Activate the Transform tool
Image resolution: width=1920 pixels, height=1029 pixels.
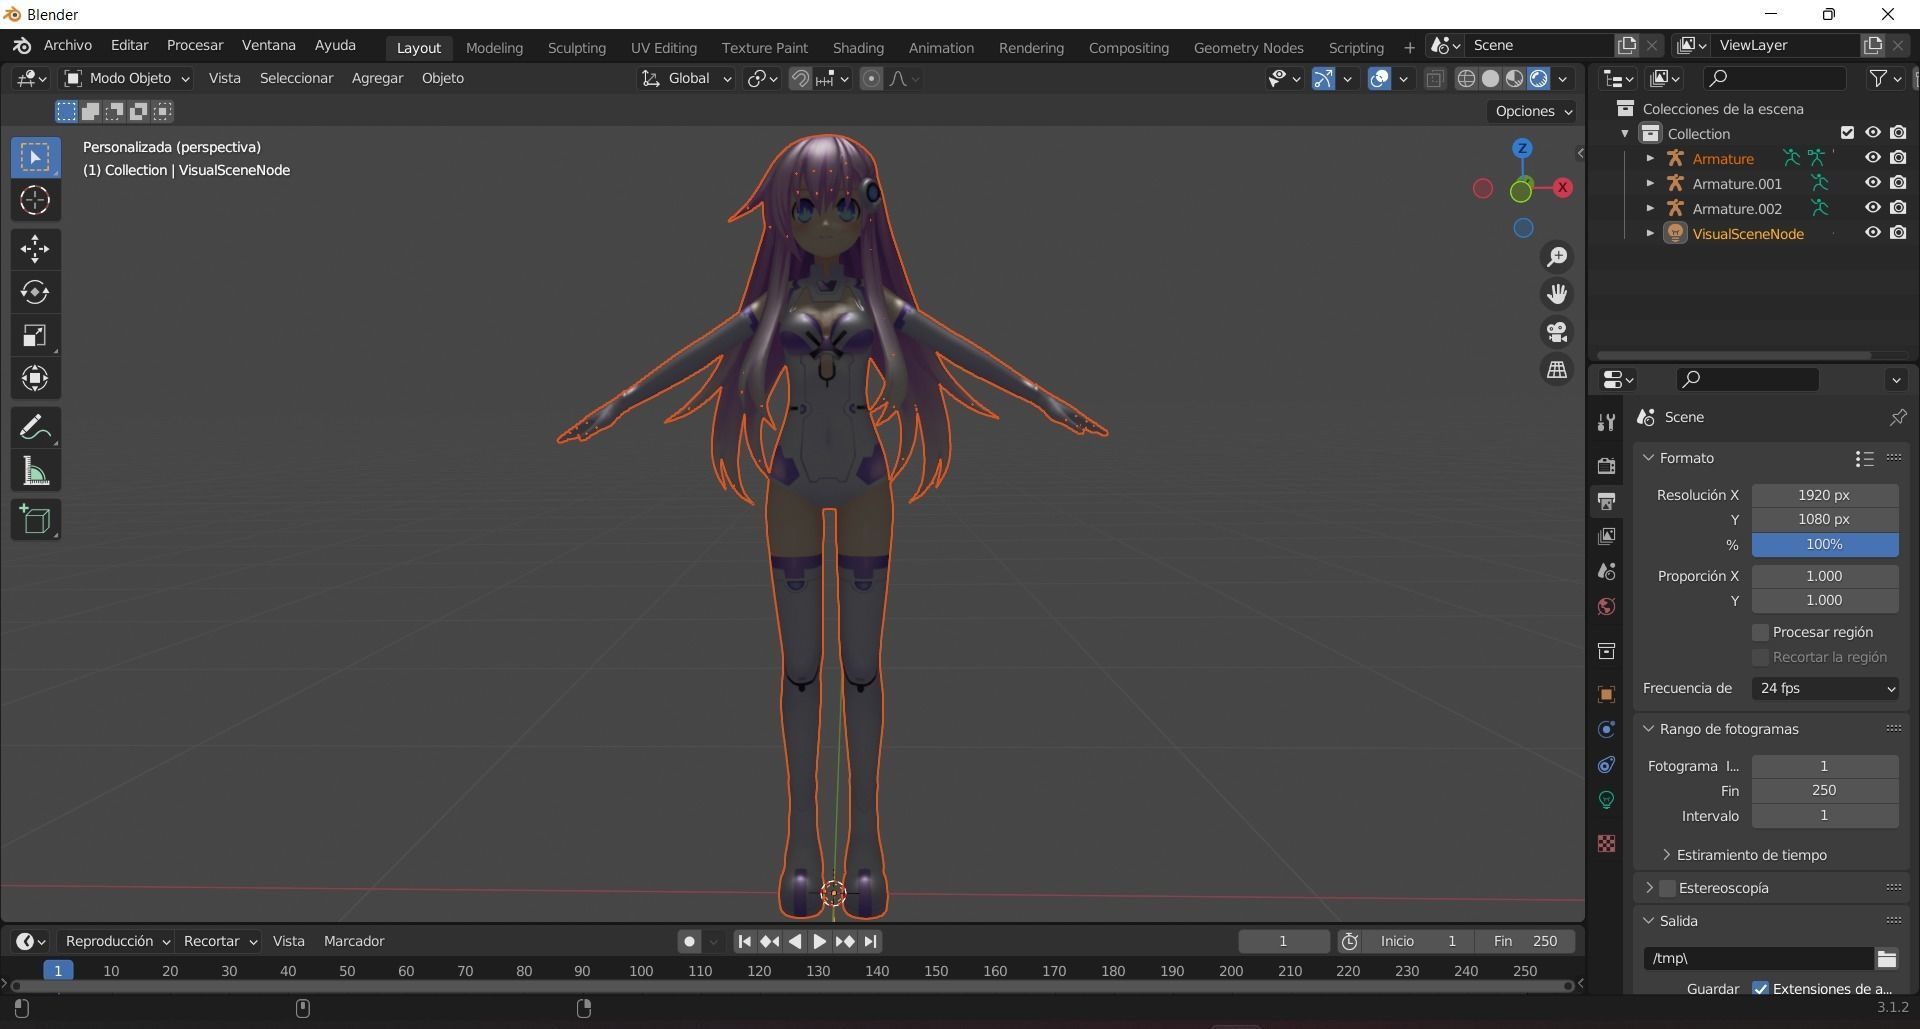(x=35, y=379)
